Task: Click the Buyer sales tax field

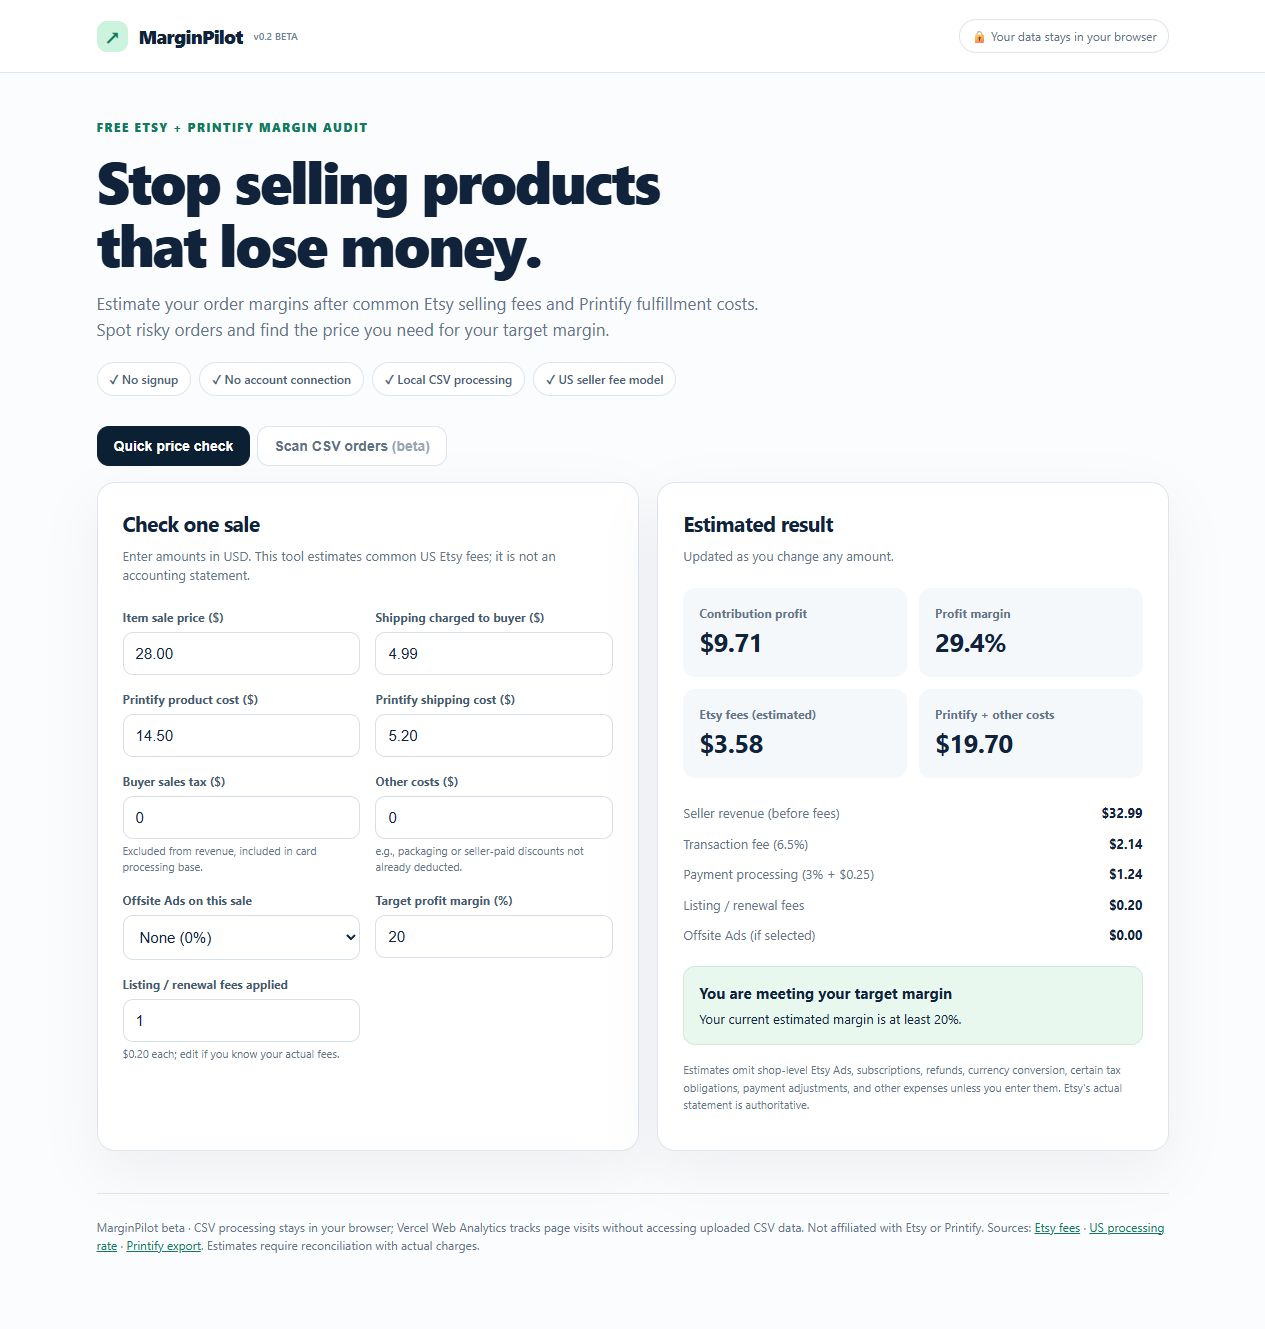Action: [x=241, y=817]
